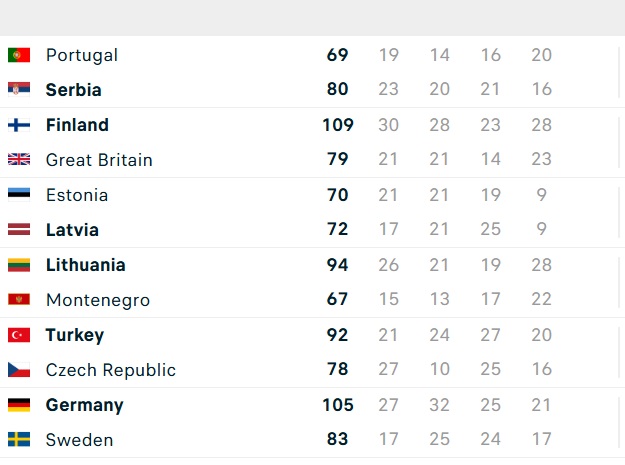The width and height of the screenshot is (625, 465).
Task: Click the Turkey flag icon
Action: coord(19,335)
